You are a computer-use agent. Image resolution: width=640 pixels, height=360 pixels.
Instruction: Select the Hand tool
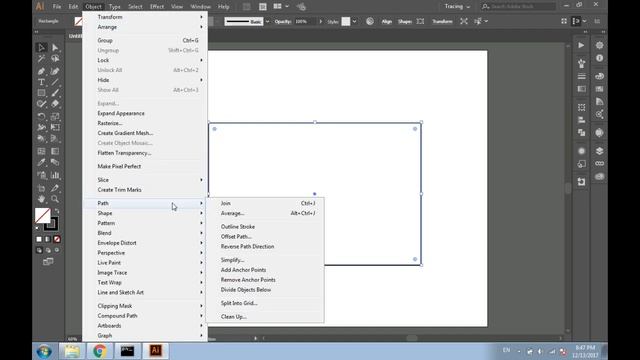41,199
